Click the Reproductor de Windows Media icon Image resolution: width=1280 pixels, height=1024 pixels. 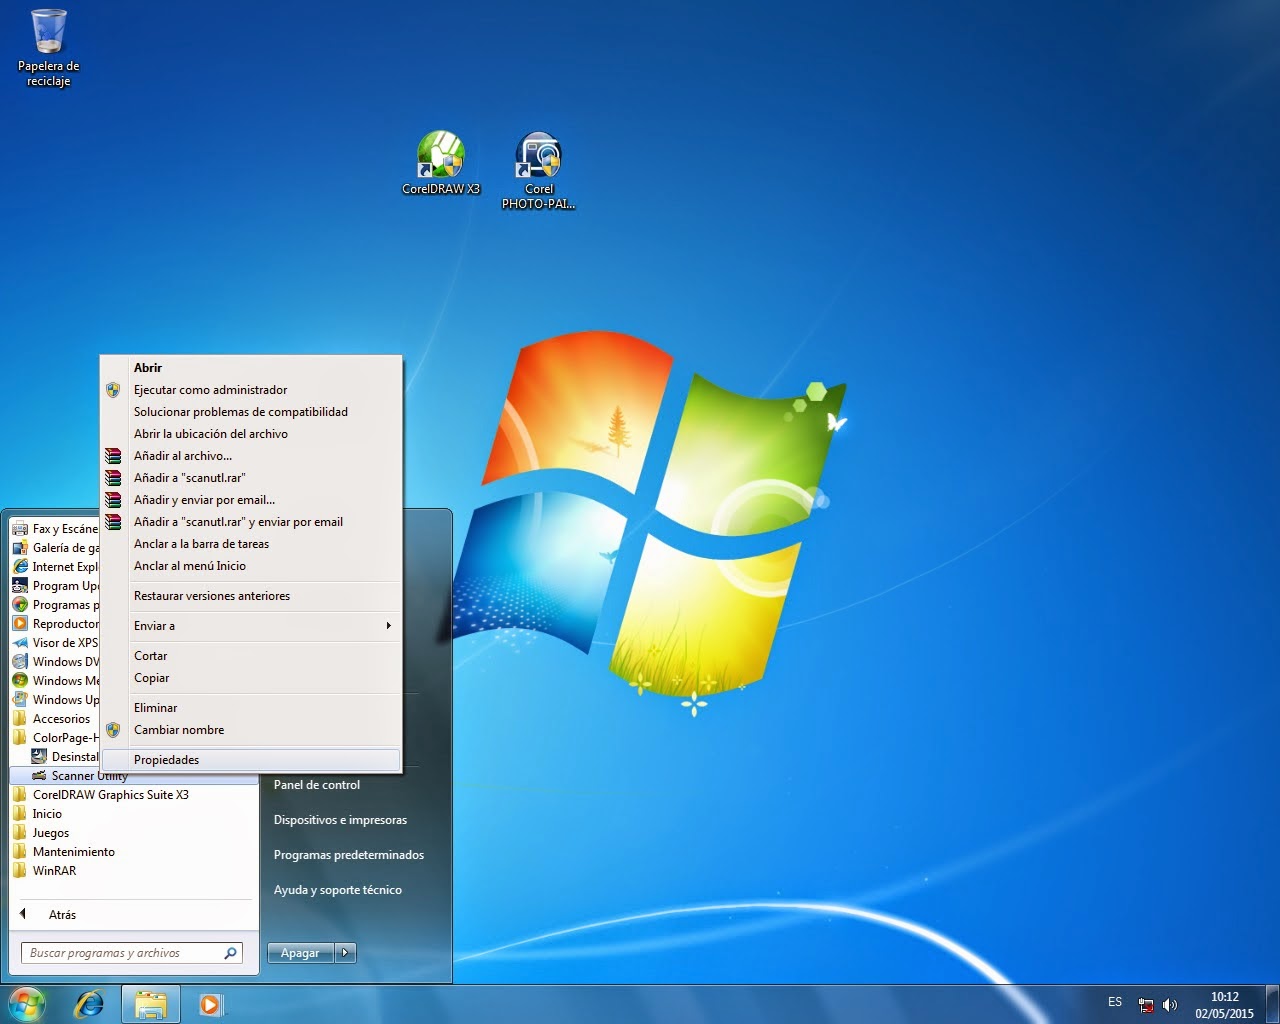(x=20, y=623)
